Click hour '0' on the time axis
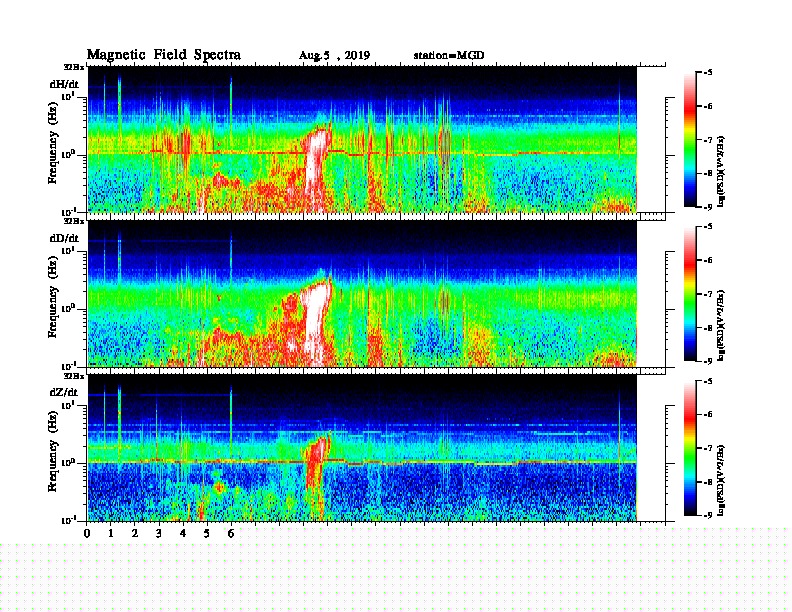Image resolution: width=792 pixels, height=612 pixels. (x=87, y=533)
